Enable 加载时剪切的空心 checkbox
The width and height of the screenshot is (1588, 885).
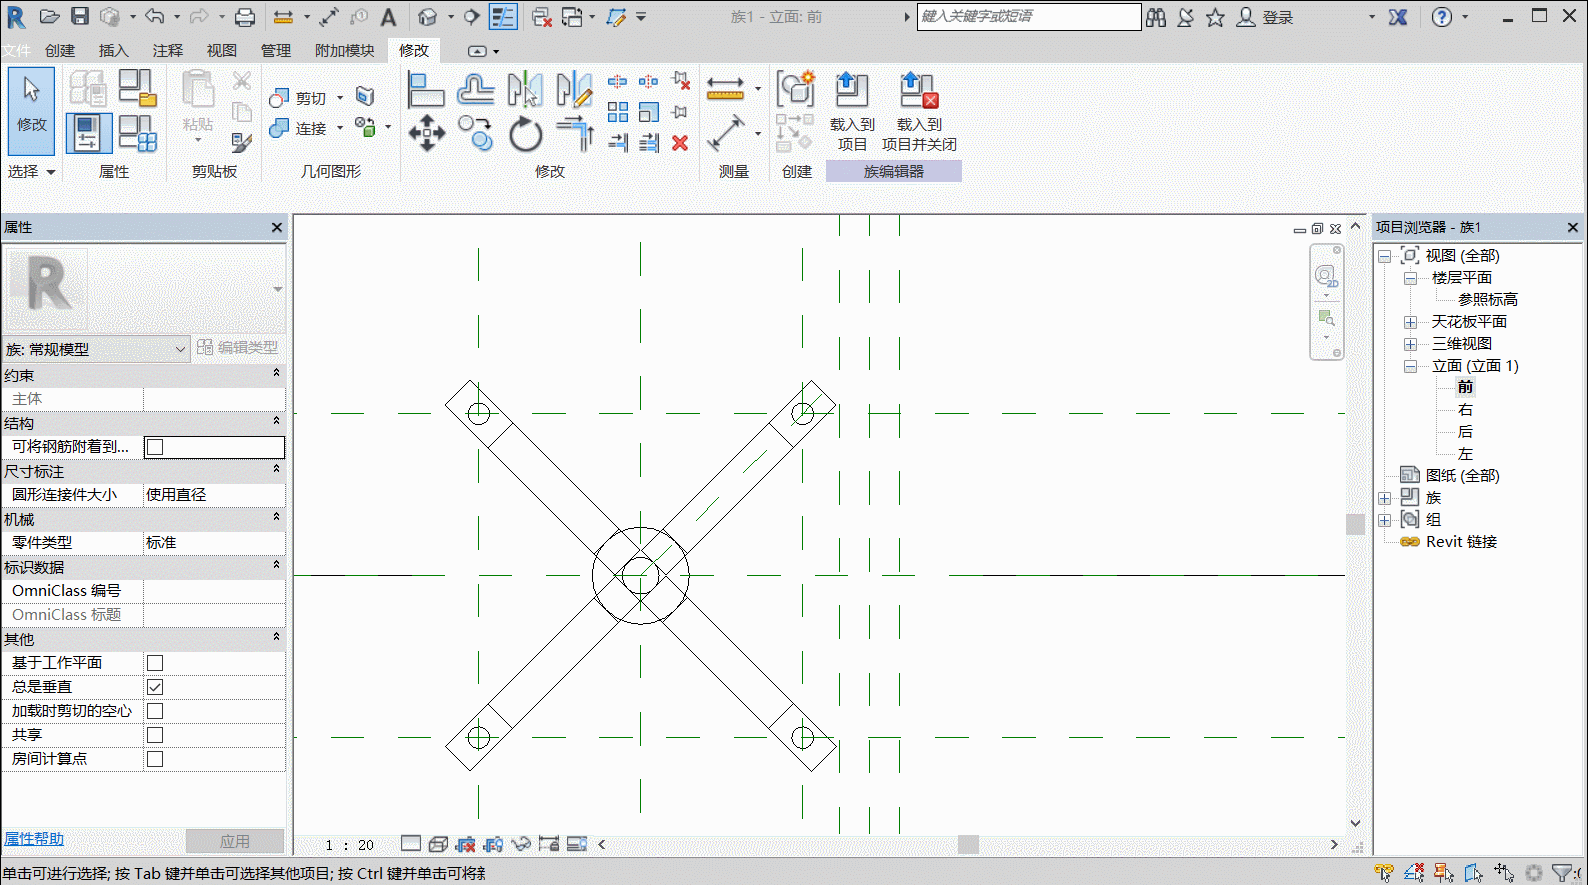point(155,711)
